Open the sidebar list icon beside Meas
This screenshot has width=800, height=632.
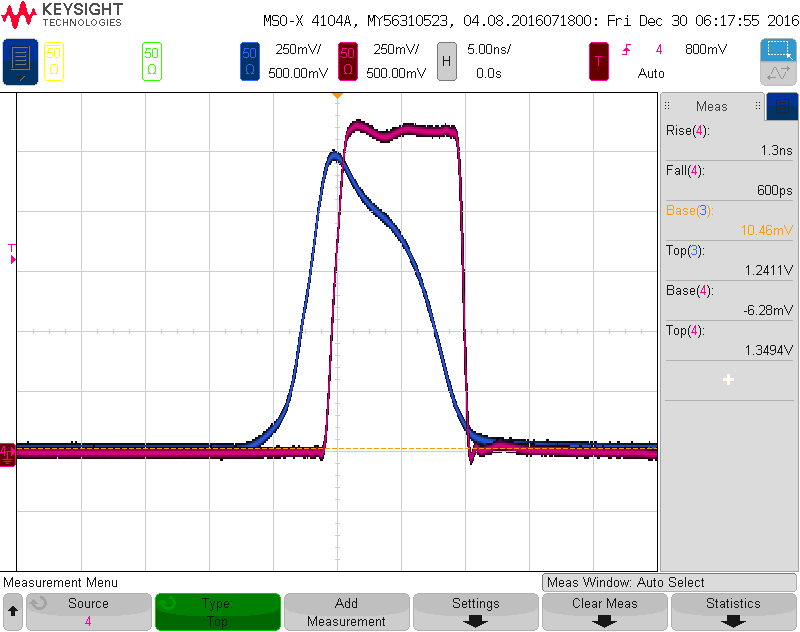click(782, 106)
